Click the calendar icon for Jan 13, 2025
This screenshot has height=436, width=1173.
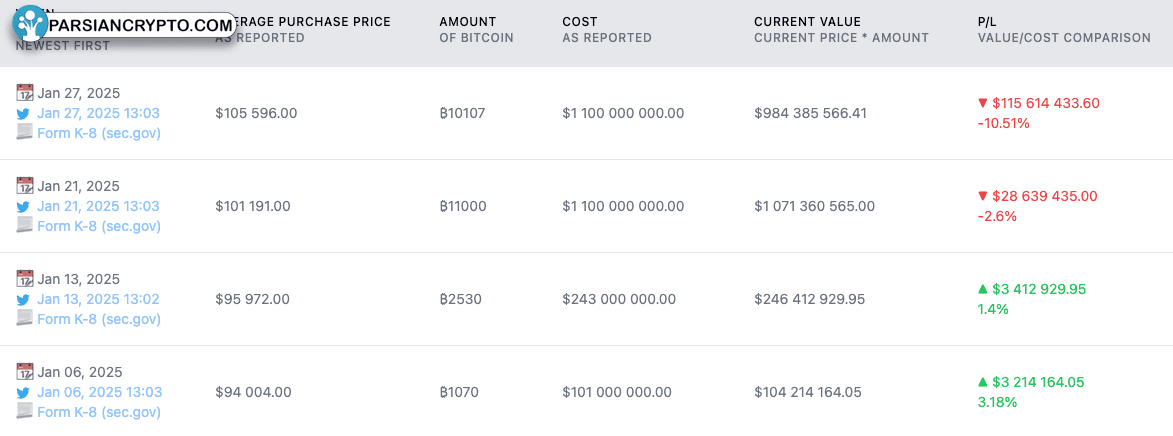click(x=25, y=279)
